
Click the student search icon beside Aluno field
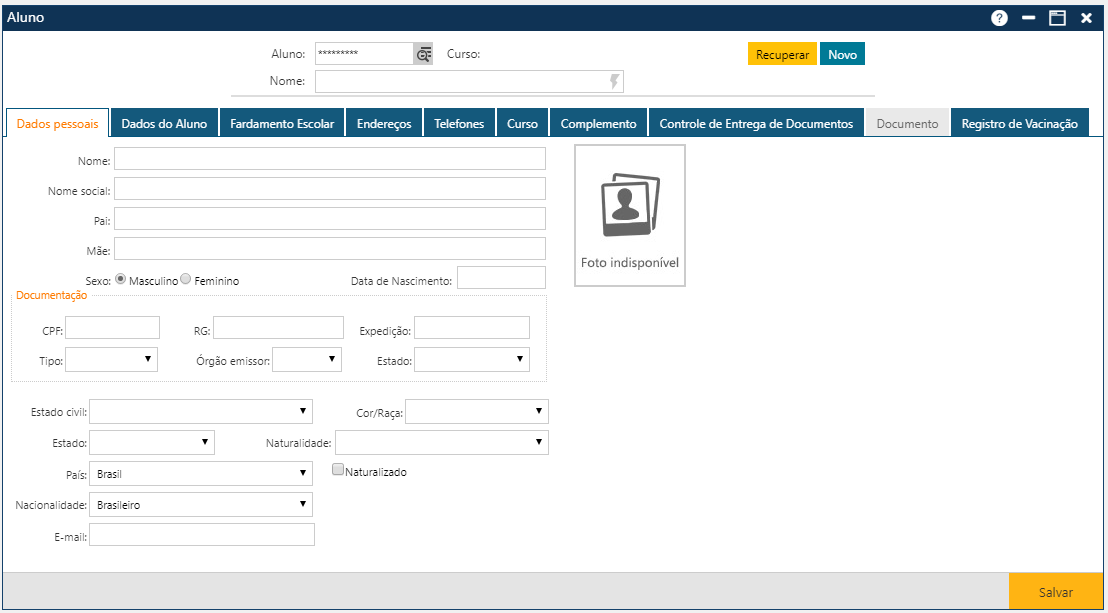424,55
